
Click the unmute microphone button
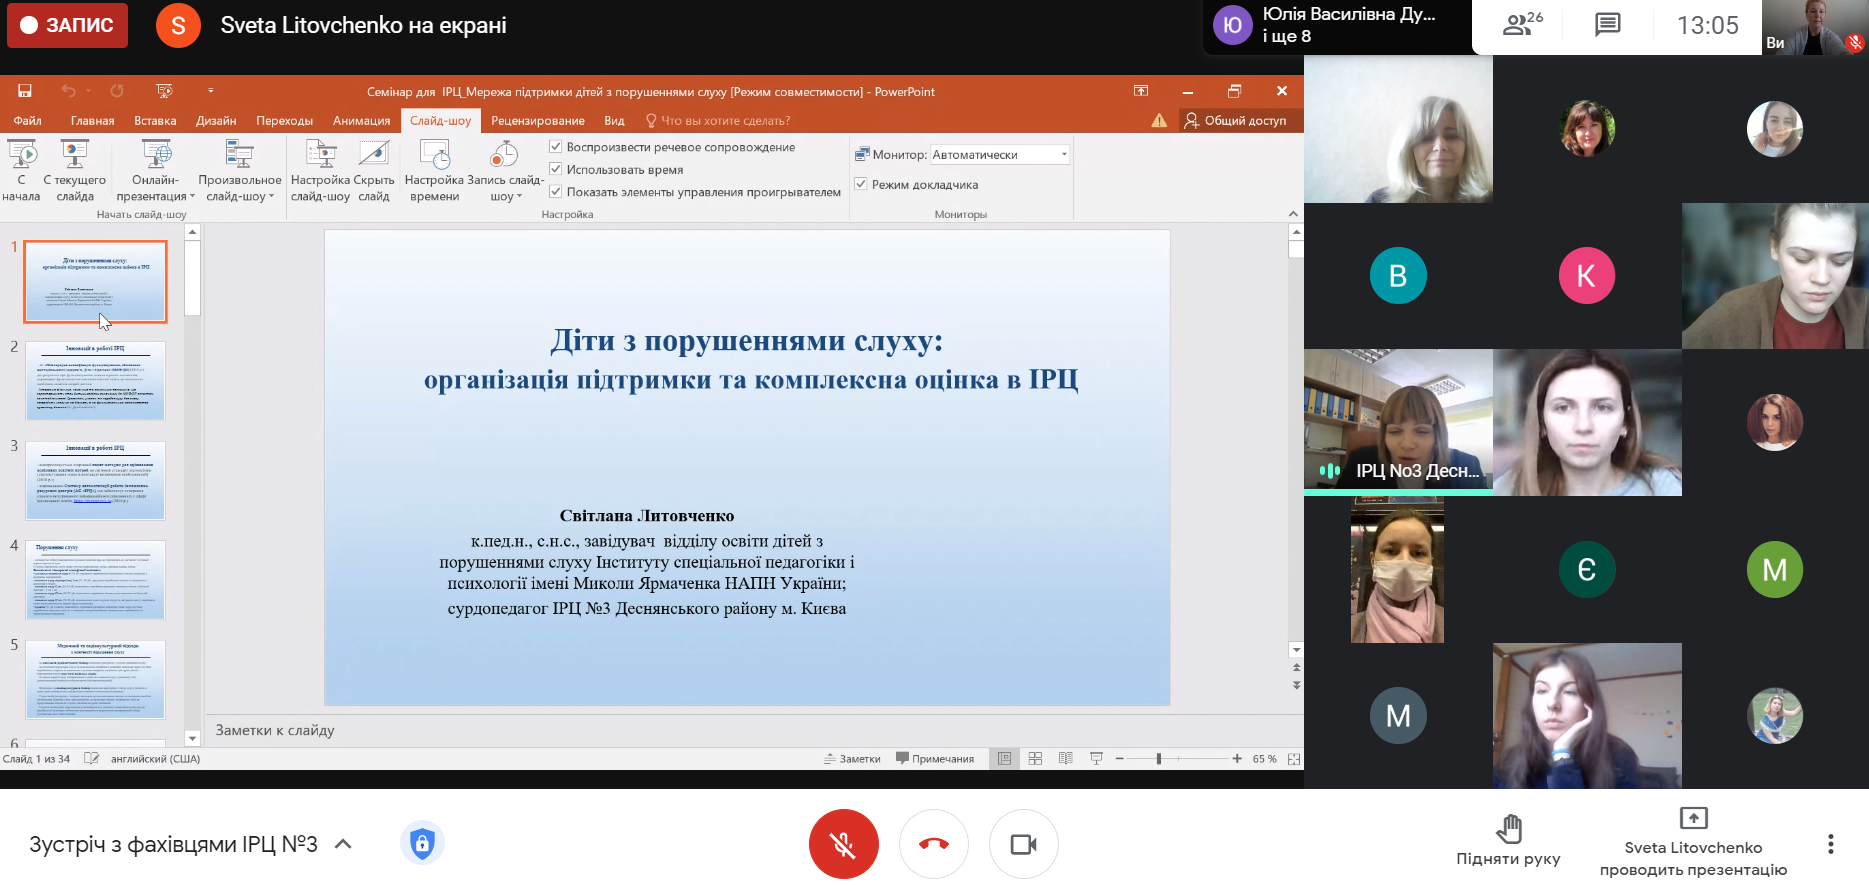pyautogui.click(x=843, y=844)
